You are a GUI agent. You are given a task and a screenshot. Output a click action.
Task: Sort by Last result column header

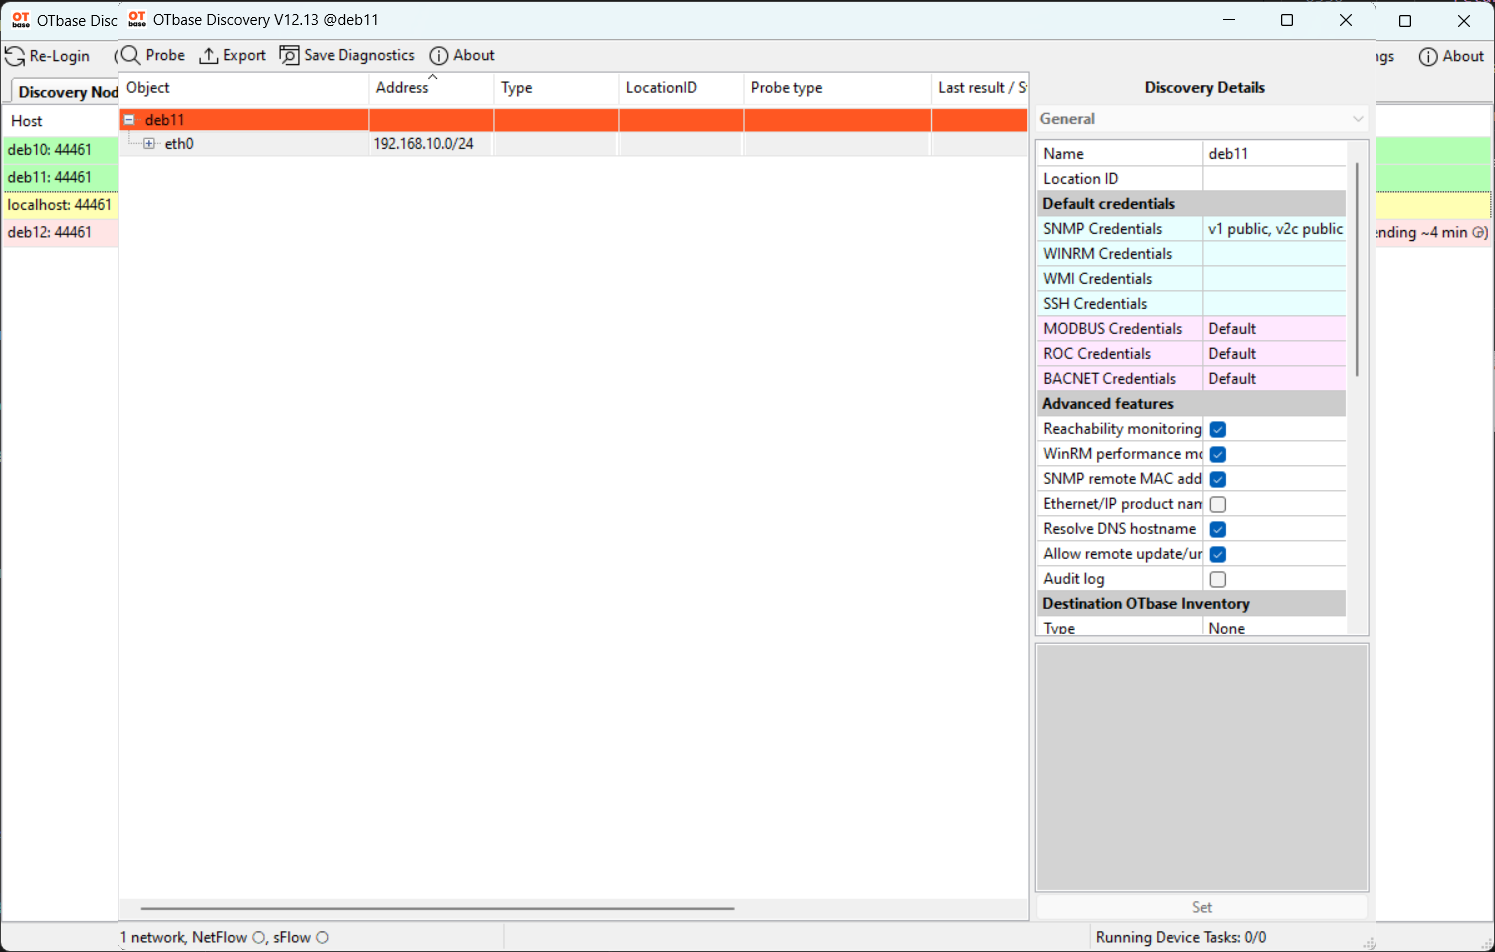pyautogui.click(x=980, y=88)
